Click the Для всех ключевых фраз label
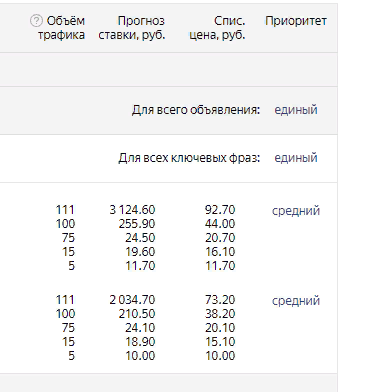Screen dimensions: 366x392 point(189,158)
